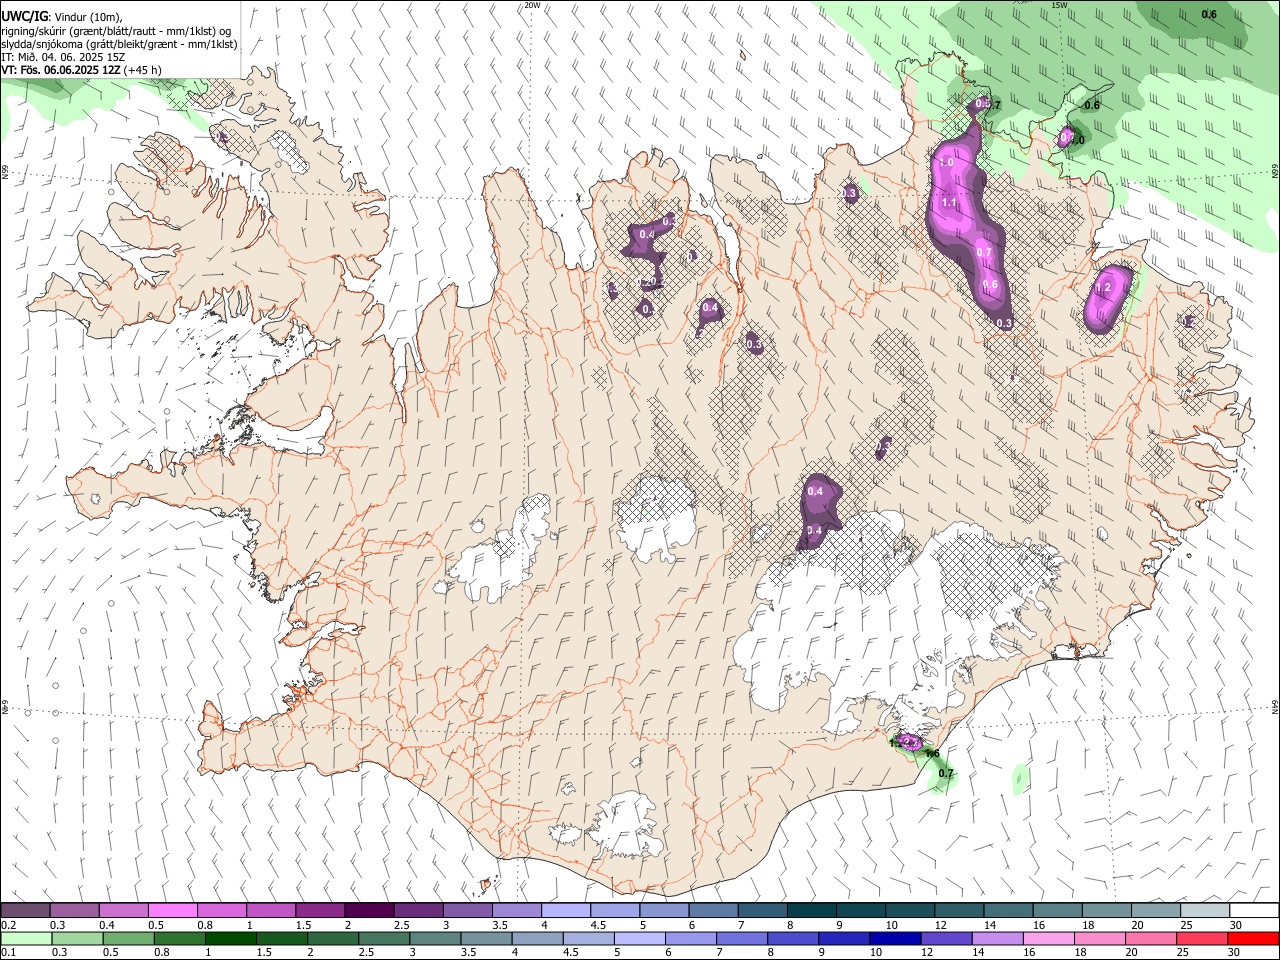1280x960 pixels.
Task: Click the "IT: Mið. 04. 06. 2025 15Z" line
Action: tap(63, 57)
